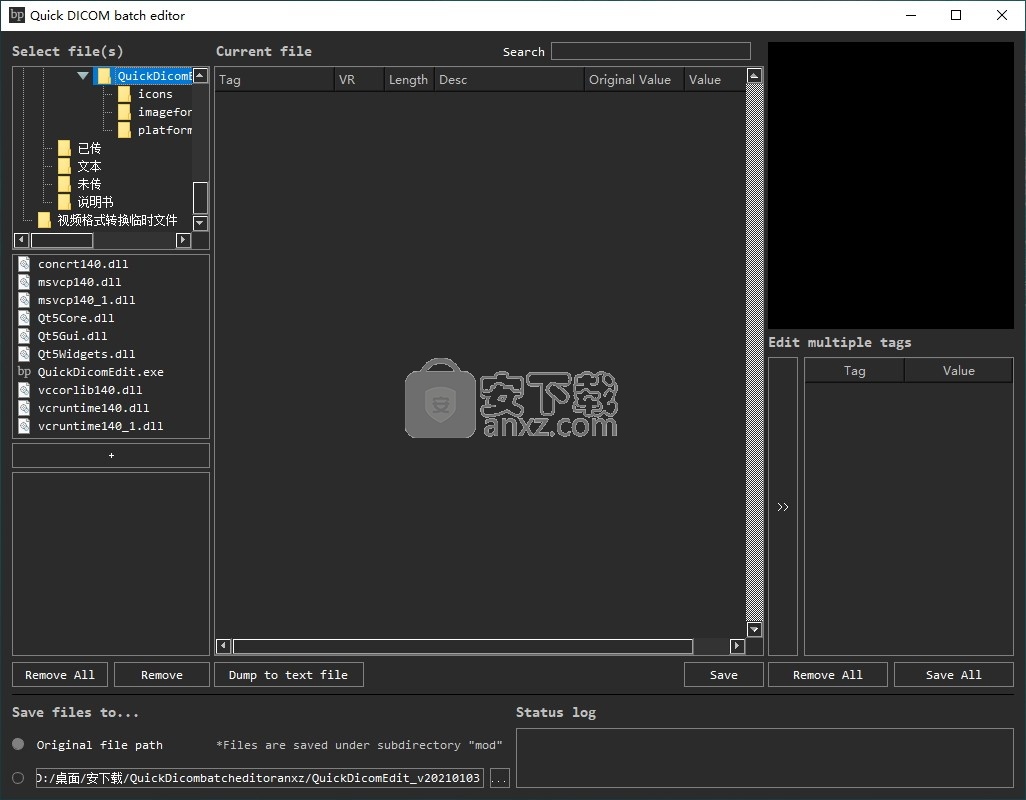Maximize the Quick DICOM batch editor window
Image resolution: width=1026 pixels, height=800 pixels.
pos(956,15)
